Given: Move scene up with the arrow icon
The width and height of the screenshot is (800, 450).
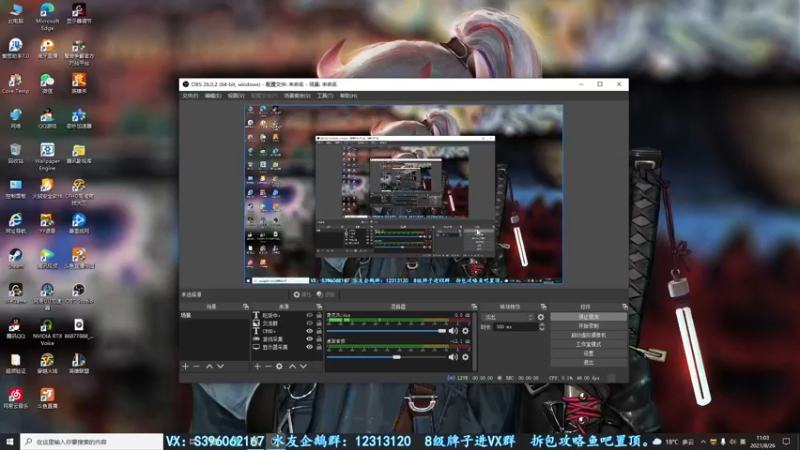Looking at the screenshot, I should click(x=209, y=366).
